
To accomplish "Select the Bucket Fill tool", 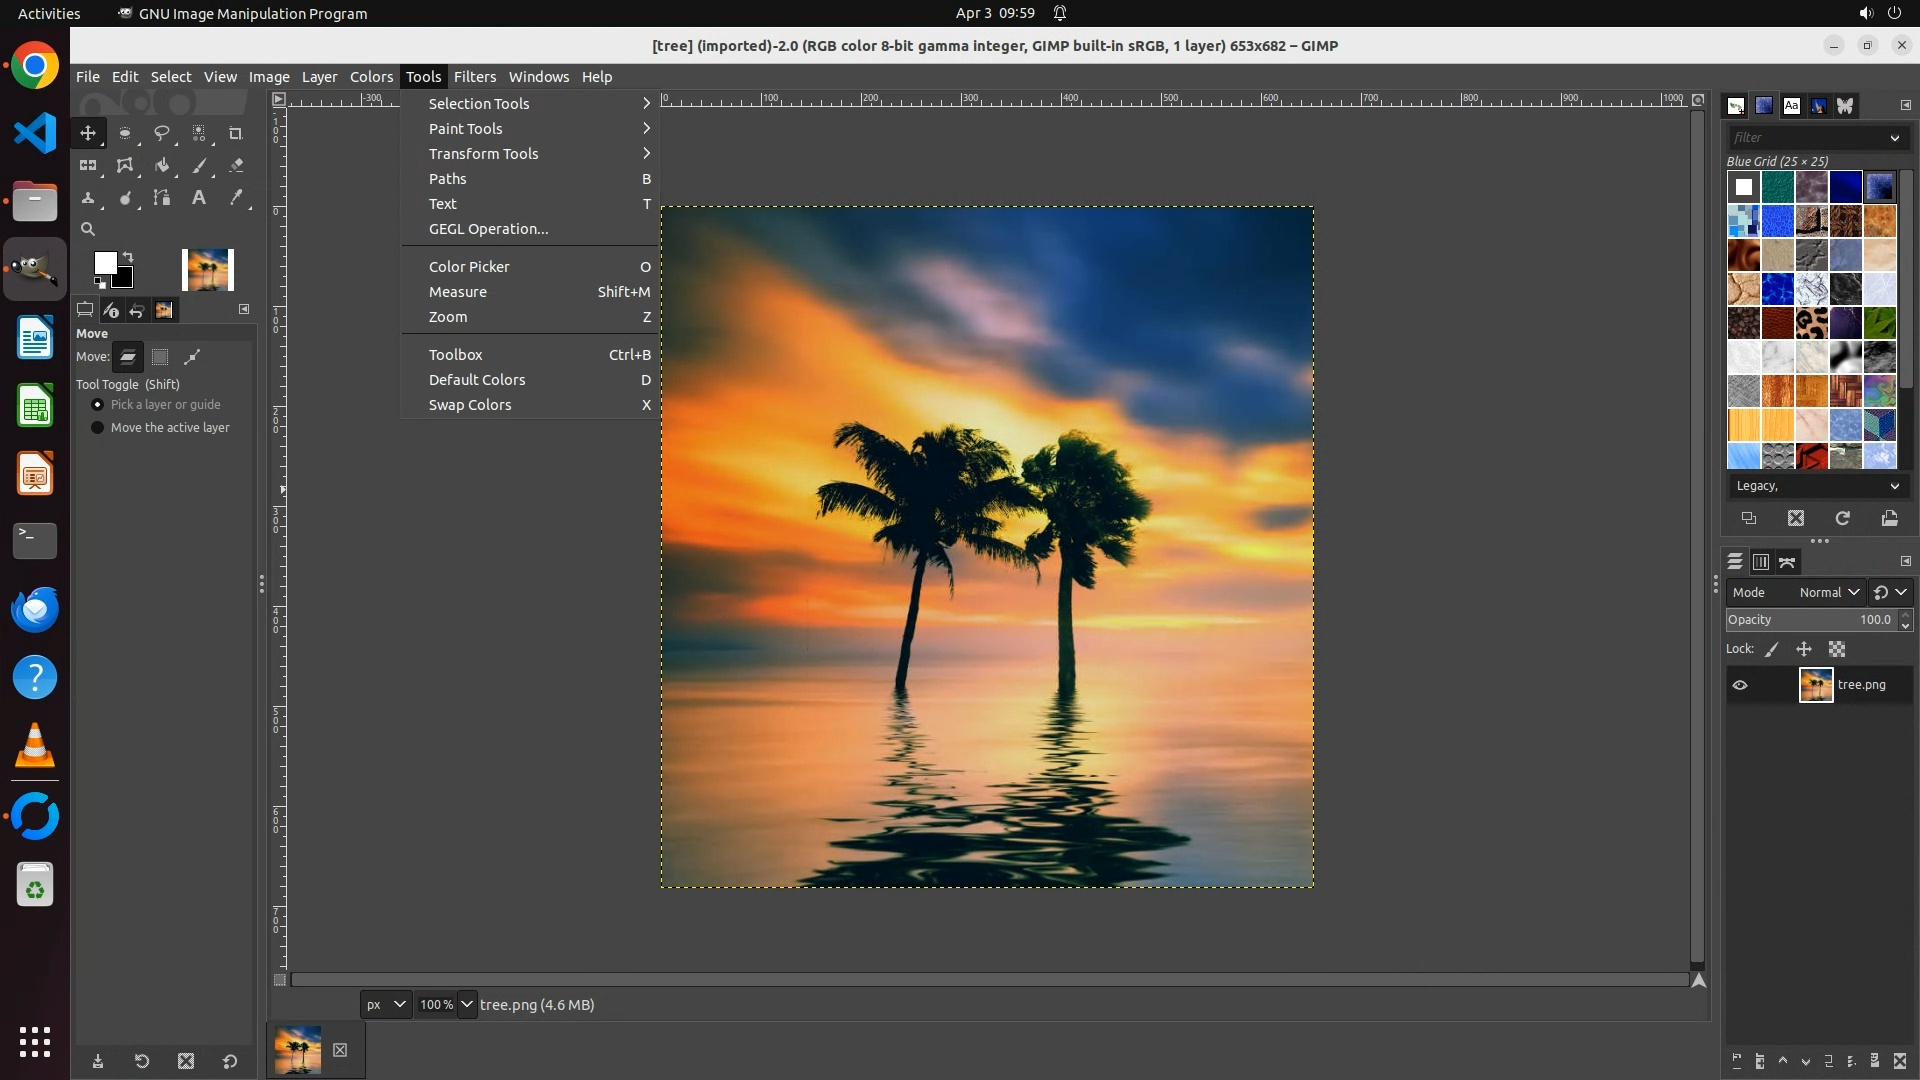I will click(x=161, y=166).
